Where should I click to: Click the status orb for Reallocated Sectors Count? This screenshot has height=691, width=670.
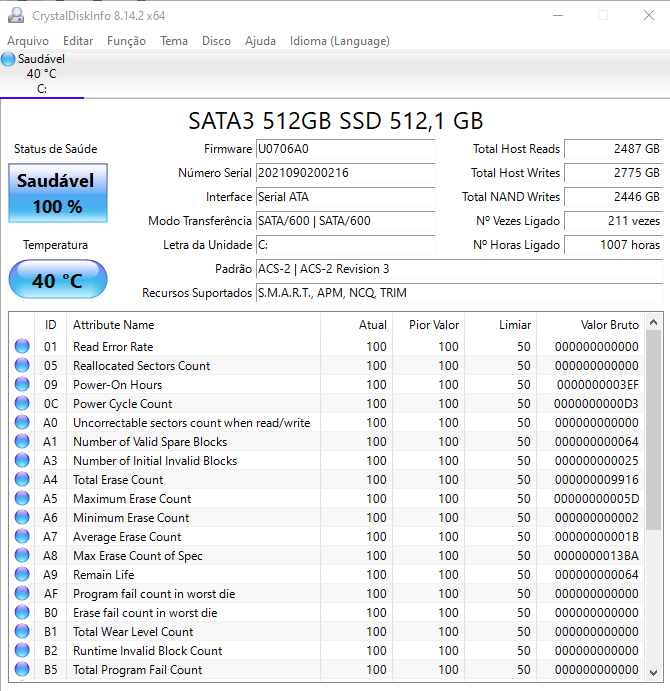pyautogui.click(x=22, y=365)
